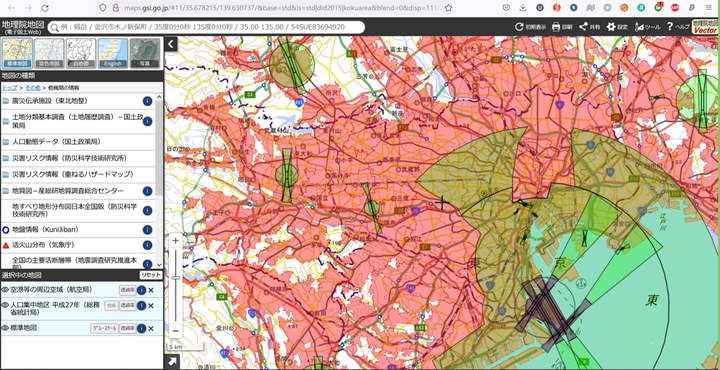Viewport: 720px width, 370px height.
Task: Show info for 活火山分布（気象庁）
Action: [147, 245]
